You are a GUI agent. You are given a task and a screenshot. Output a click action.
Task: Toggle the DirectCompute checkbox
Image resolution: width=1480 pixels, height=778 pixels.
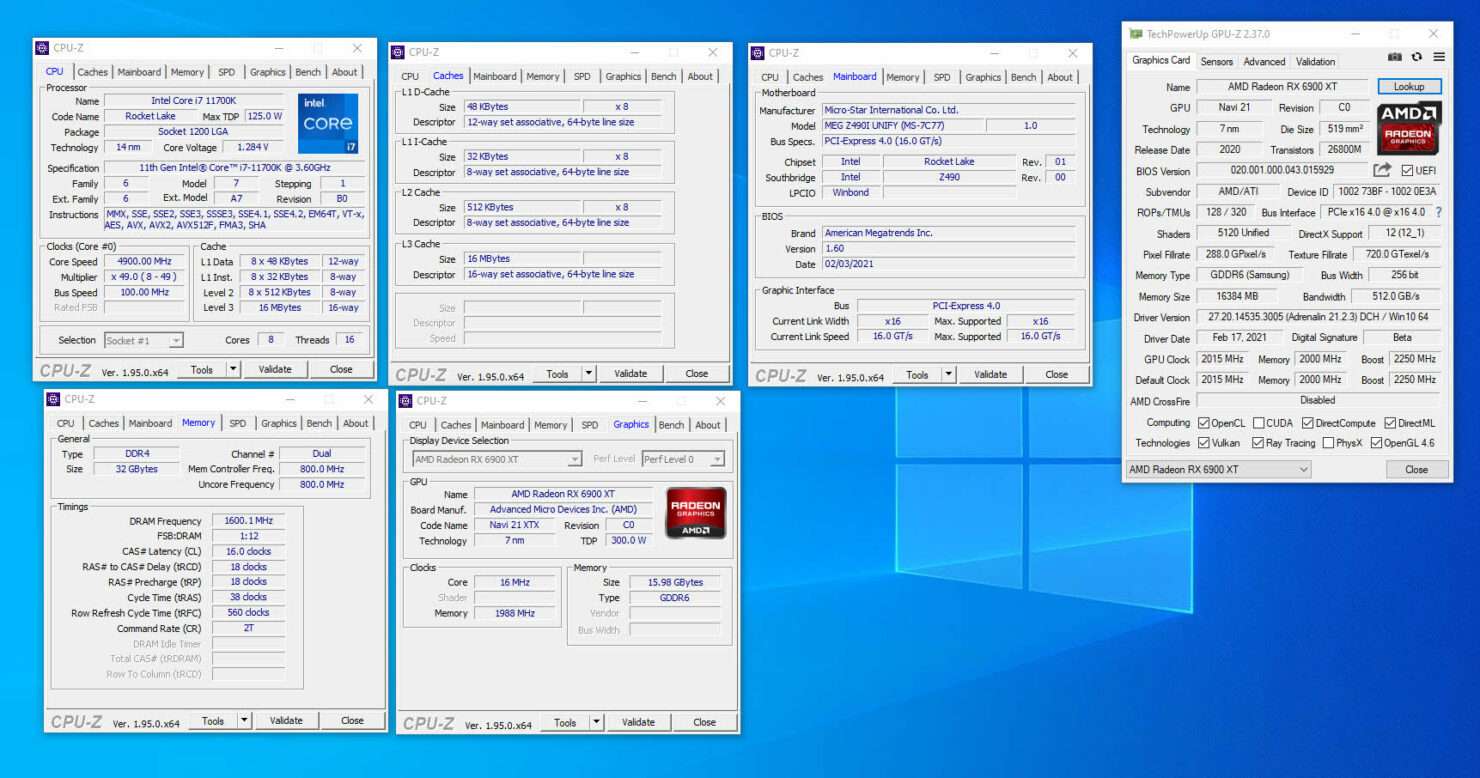point(1308,423)
